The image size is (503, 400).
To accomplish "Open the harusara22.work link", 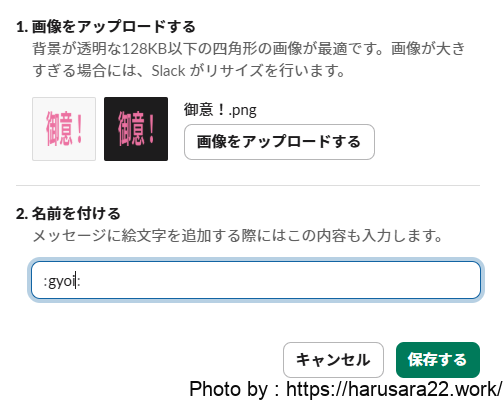I will point(394,389).
